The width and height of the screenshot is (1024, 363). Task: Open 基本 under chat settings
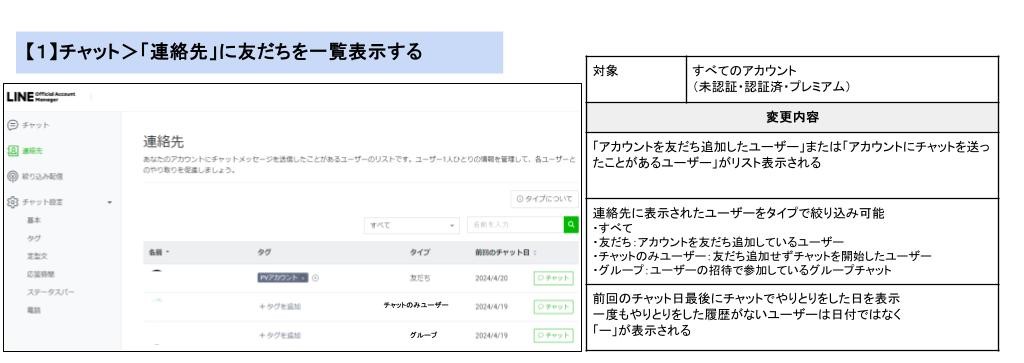(34, 221)
